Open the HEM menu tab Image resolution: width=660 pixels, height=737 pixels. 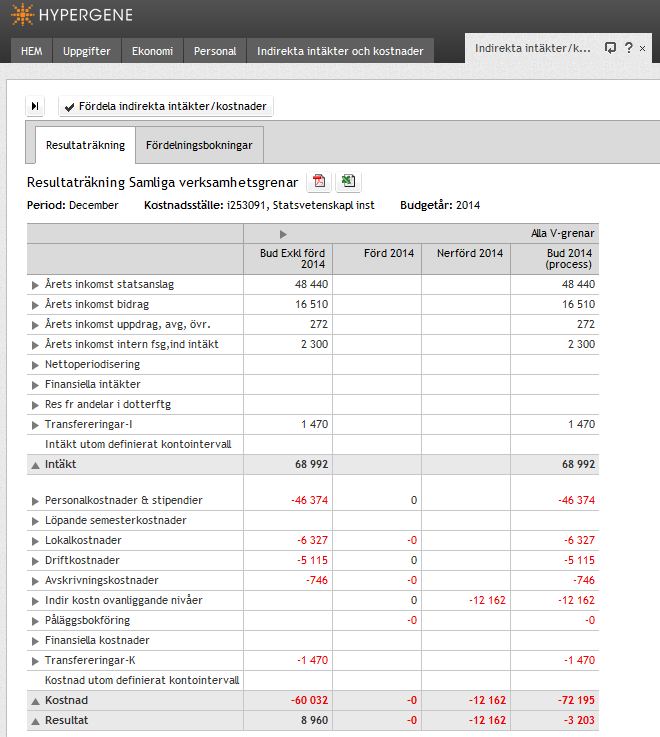click(31, 51)
